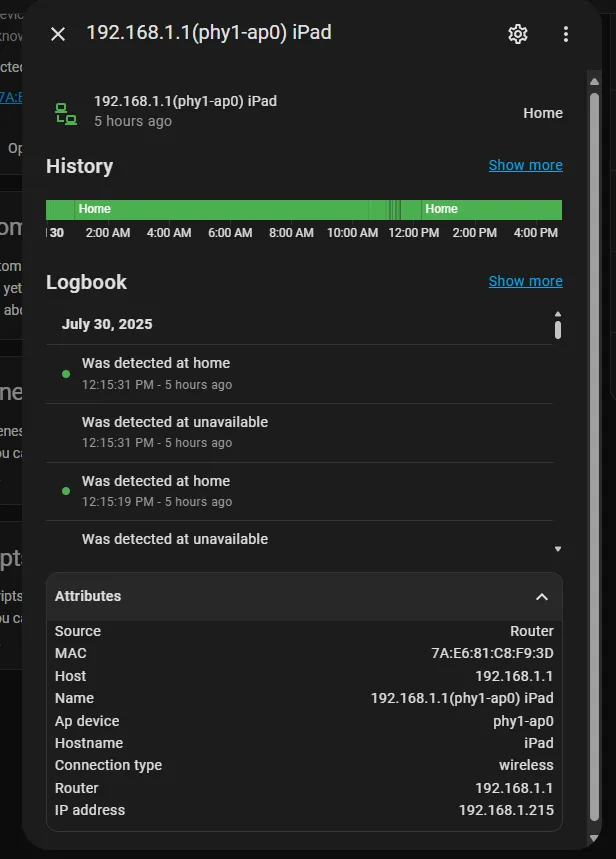This screenshot has height=859, width=616.
Task: Click the partially visible MAC link in background page
Action: point(11,98)
